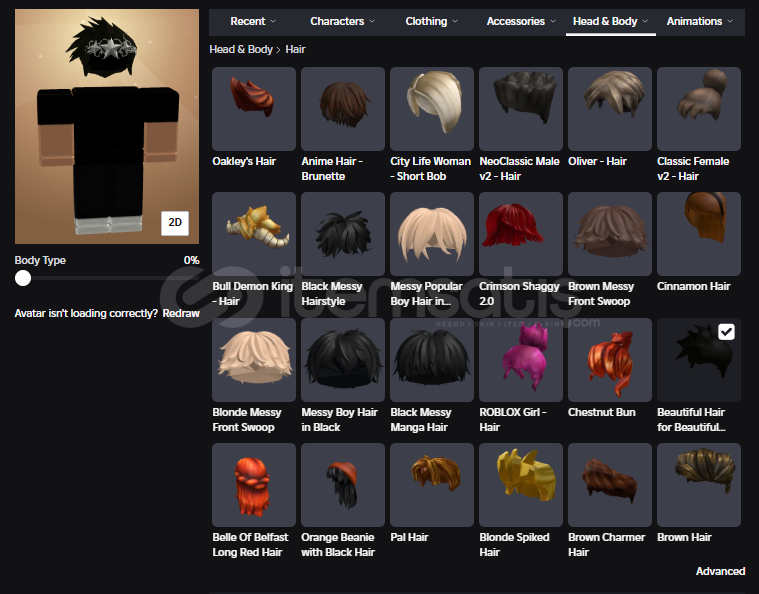Select the Cinnamon Hair thumbnail
759x594 pixels.
tap(699, 234)
